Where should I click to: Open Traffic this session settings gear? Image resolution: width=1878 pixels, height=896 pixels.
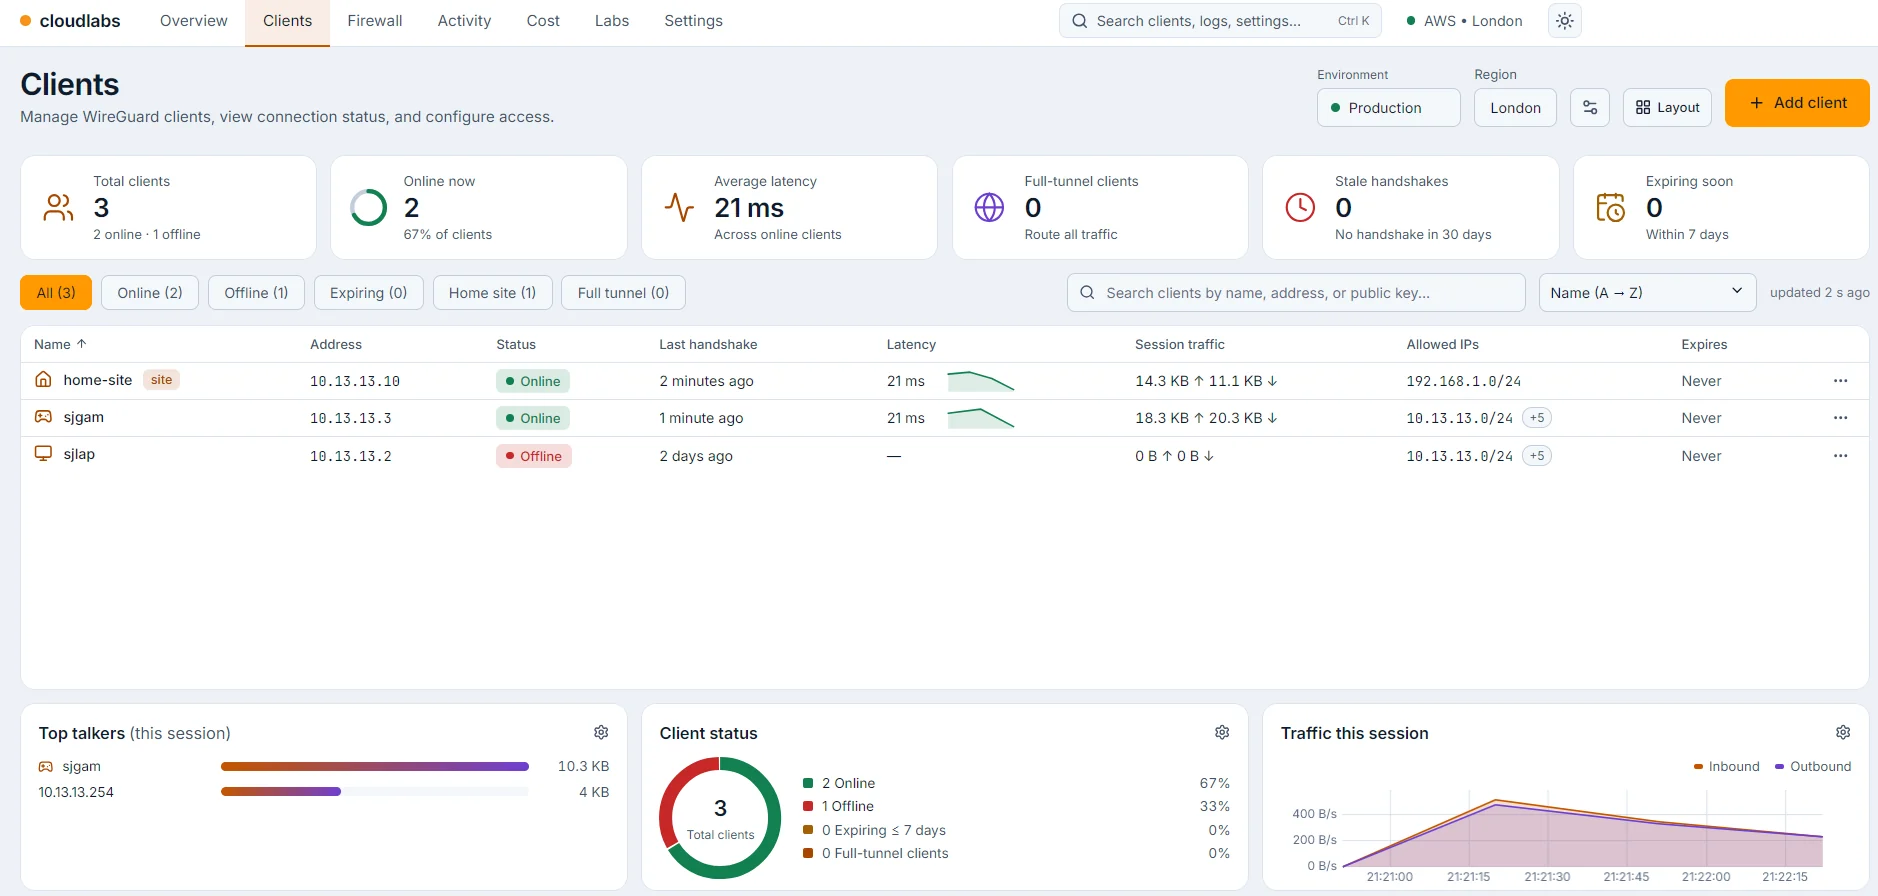click(1843, 733)
